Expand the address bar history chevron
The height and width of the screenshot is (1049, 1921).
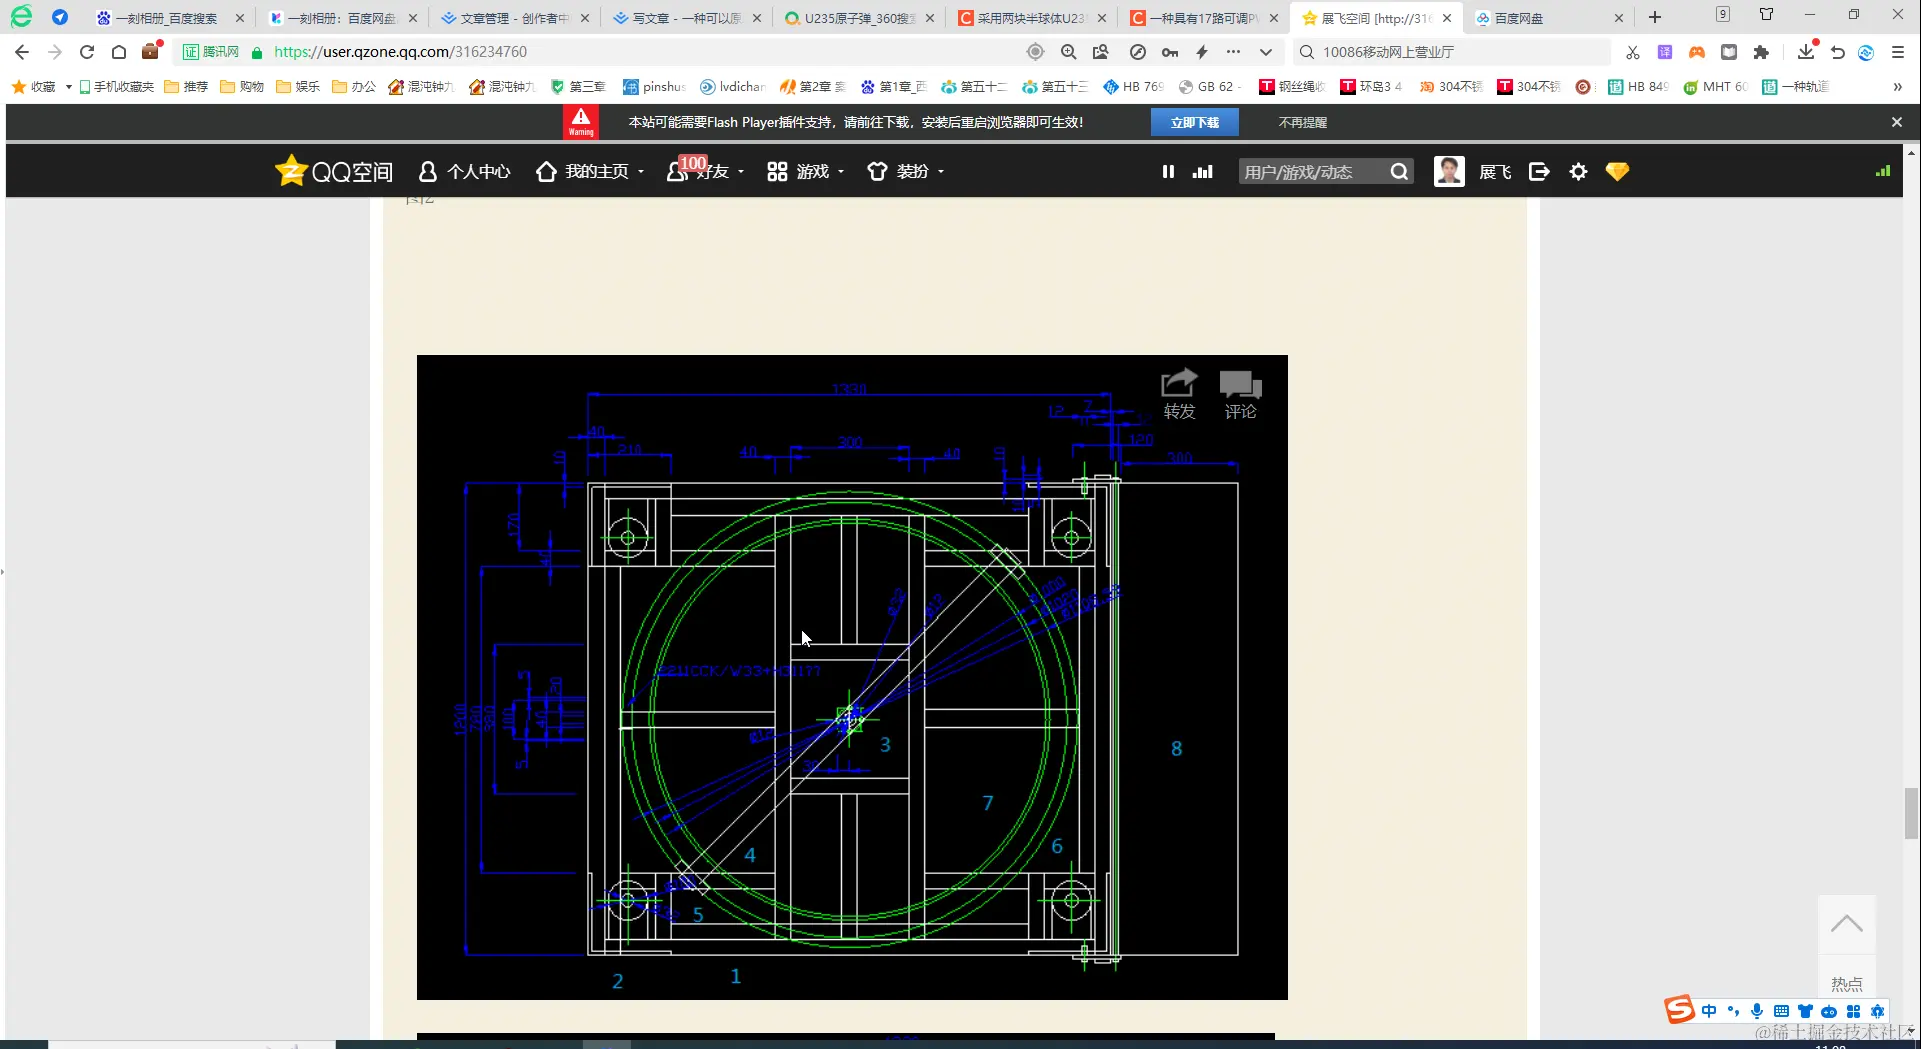click(1266, 52)
